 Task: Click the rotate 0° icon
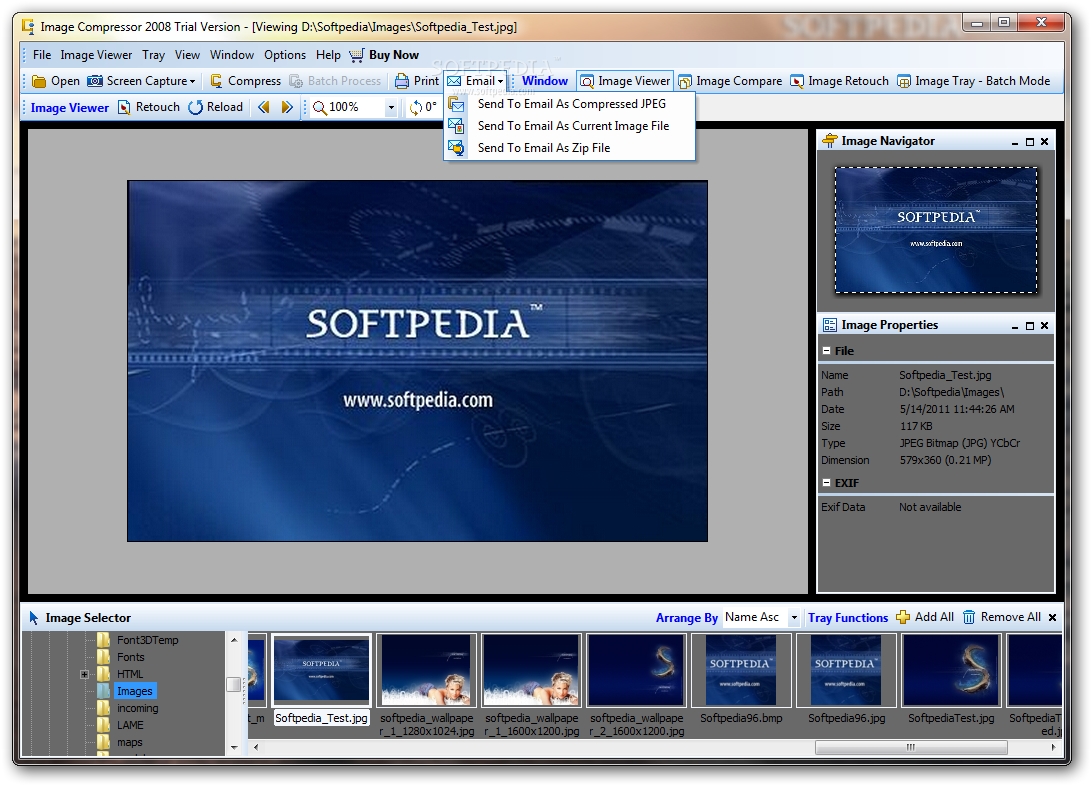pyautogui.click(x=416, y=107)
